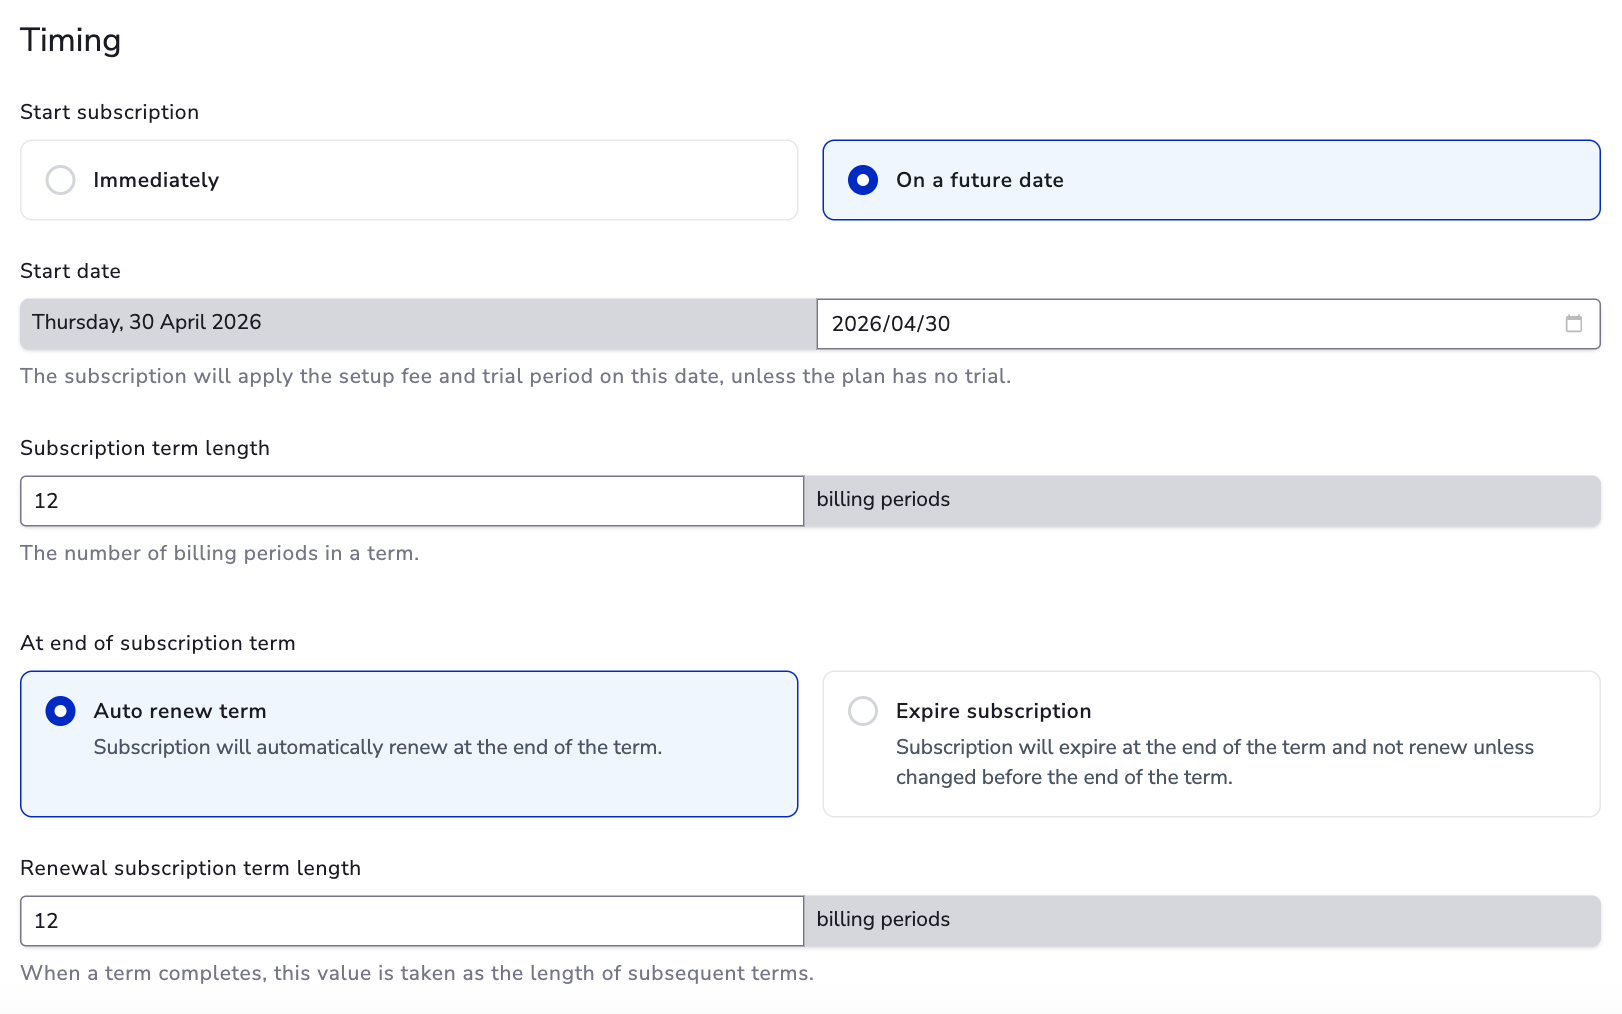Click the 'Start date' label
Image resolution: width=1622 pixels, height=1014 pixels.
(70, 271)
